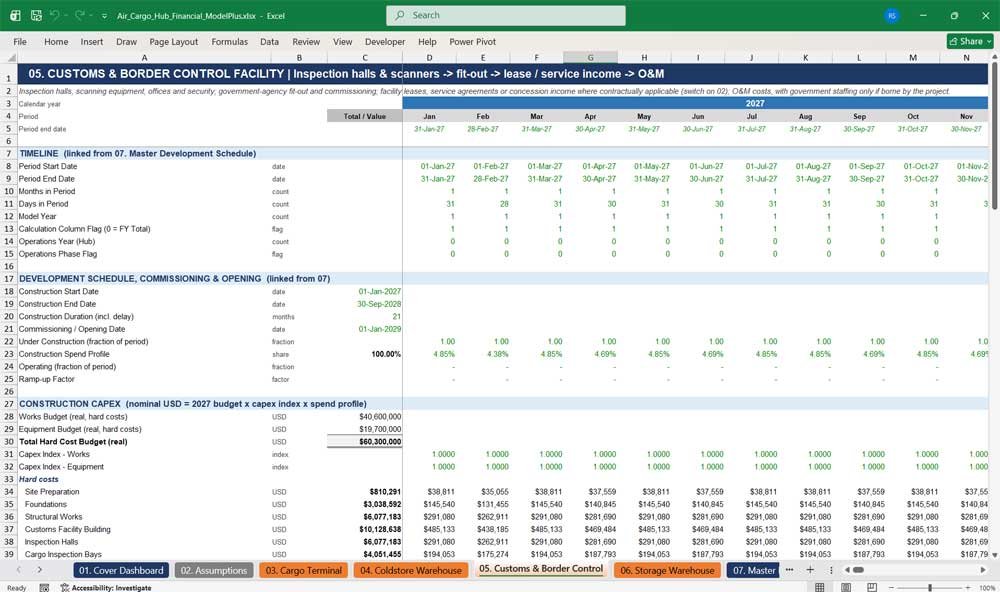
Task: Go to the 04. Coldstore Warehouse sheet
Action: (x=411, y=570)
